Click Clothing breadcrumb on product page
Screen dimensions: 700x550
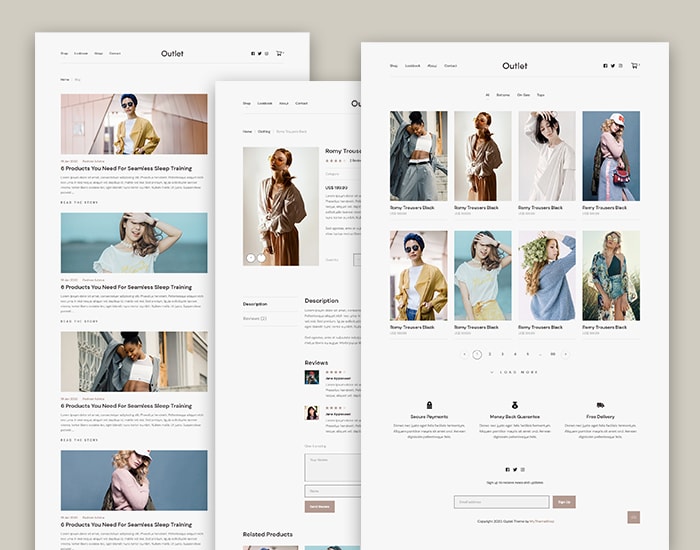point(264,132)
